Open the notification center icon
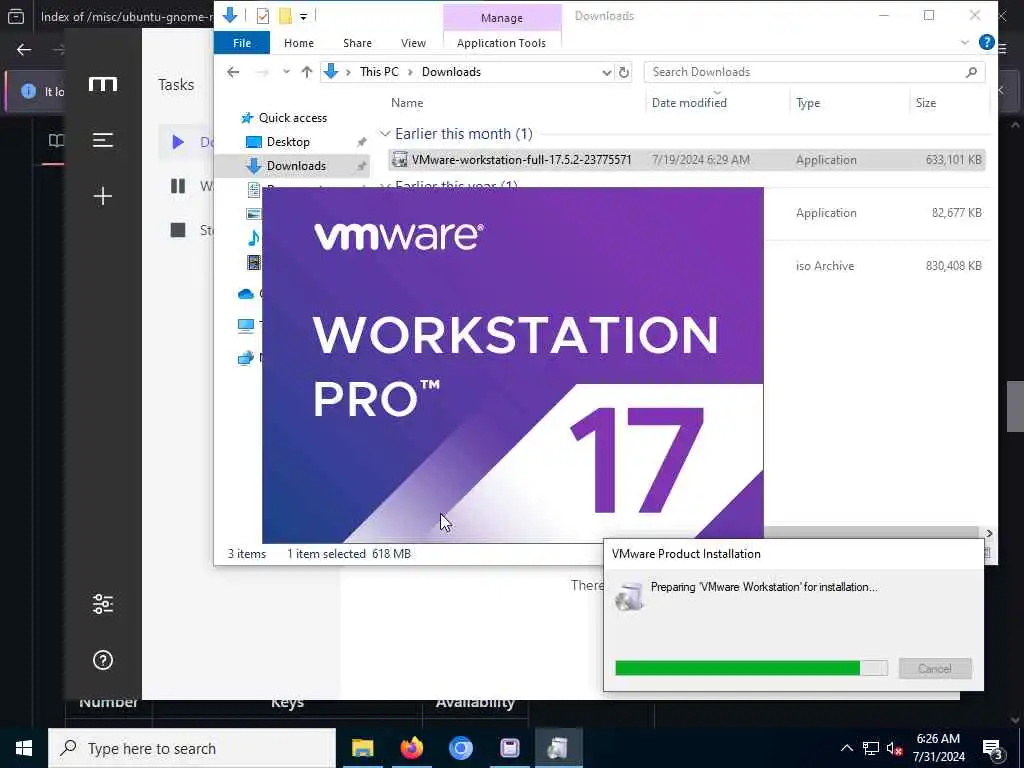The height and width of the screenshot is (768, 1024). coord(993,748)
